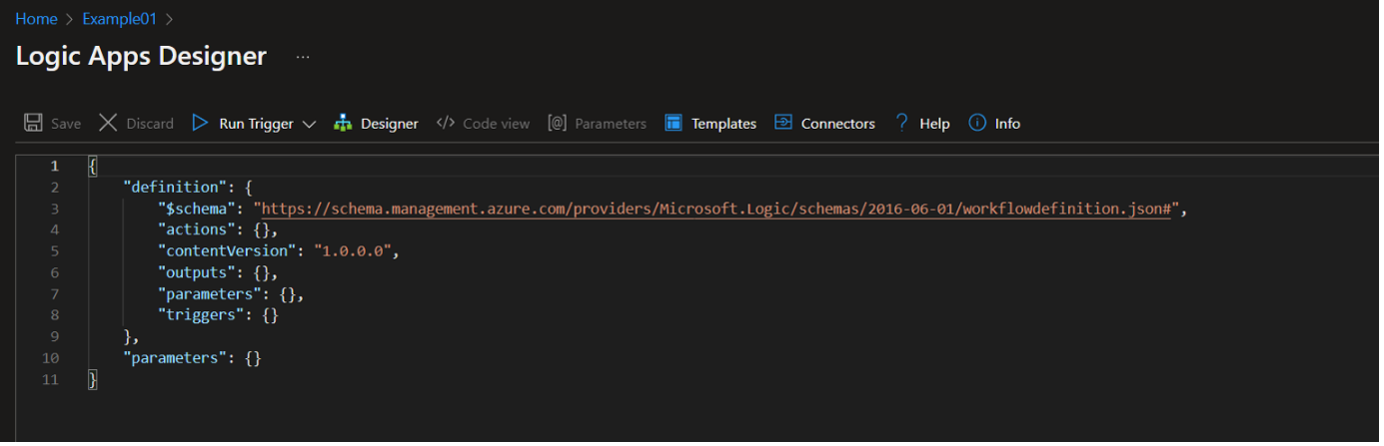Open the schema URL link on line 3
This screenshot has width=1384, height=446.
(x=716, y=208)
